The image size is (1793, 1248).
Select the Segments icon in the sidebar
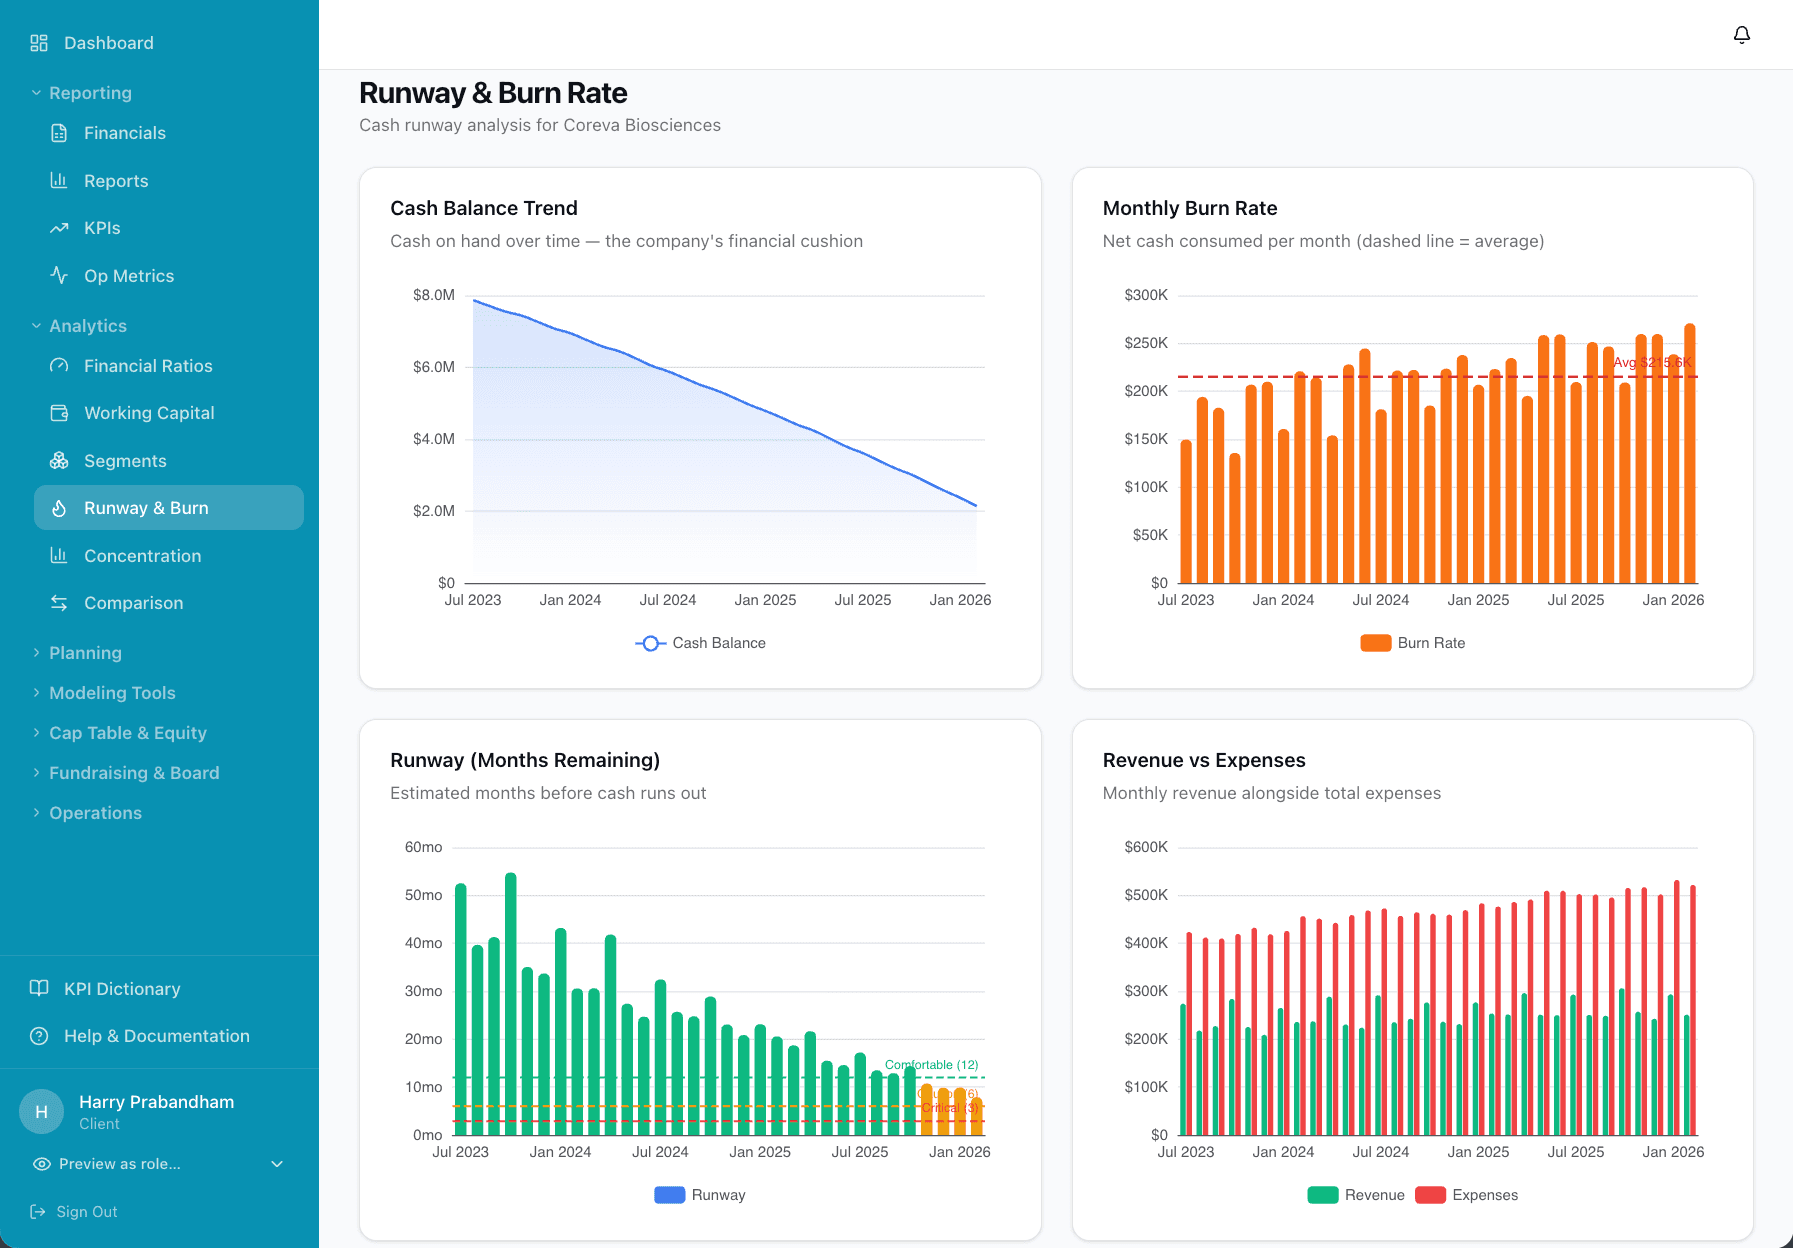pos(59,460)
